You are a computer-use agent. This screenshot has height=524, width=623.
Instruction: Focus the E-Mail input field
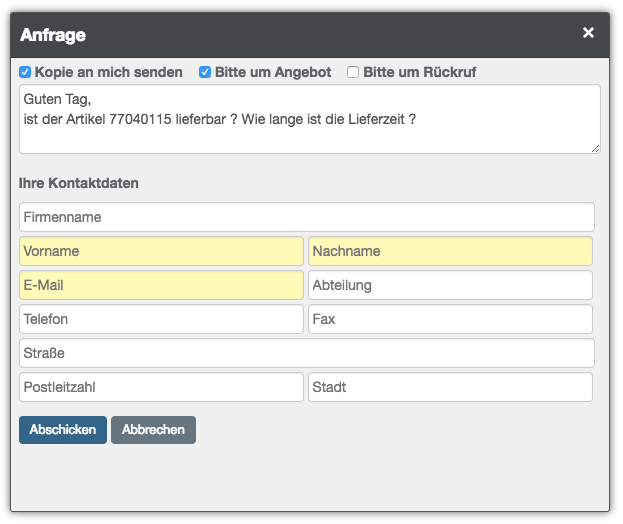161,285
